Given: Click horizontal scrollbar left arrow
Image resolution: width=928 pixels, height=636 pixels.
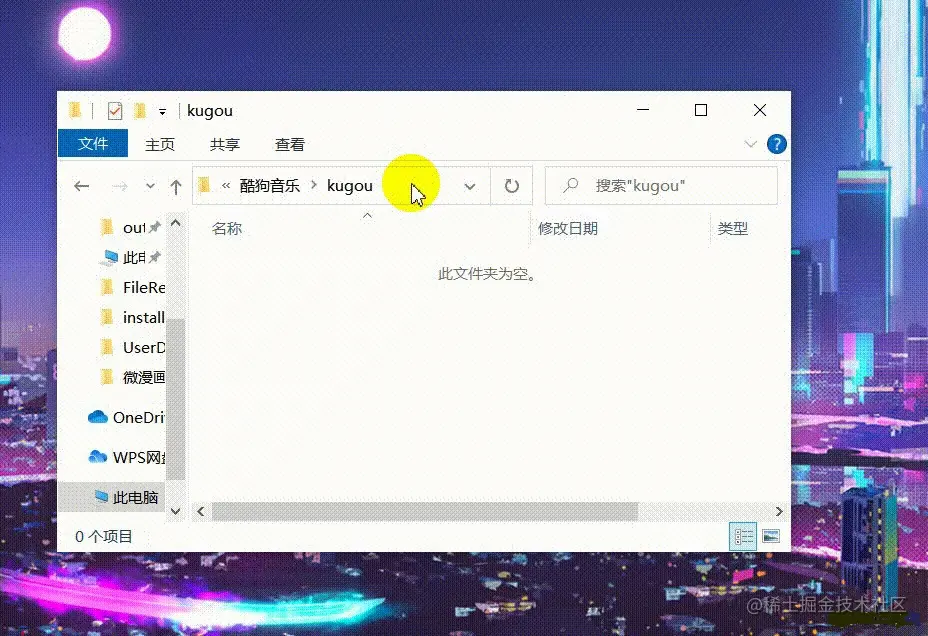Looking at the screenshot, I should 201,511.
